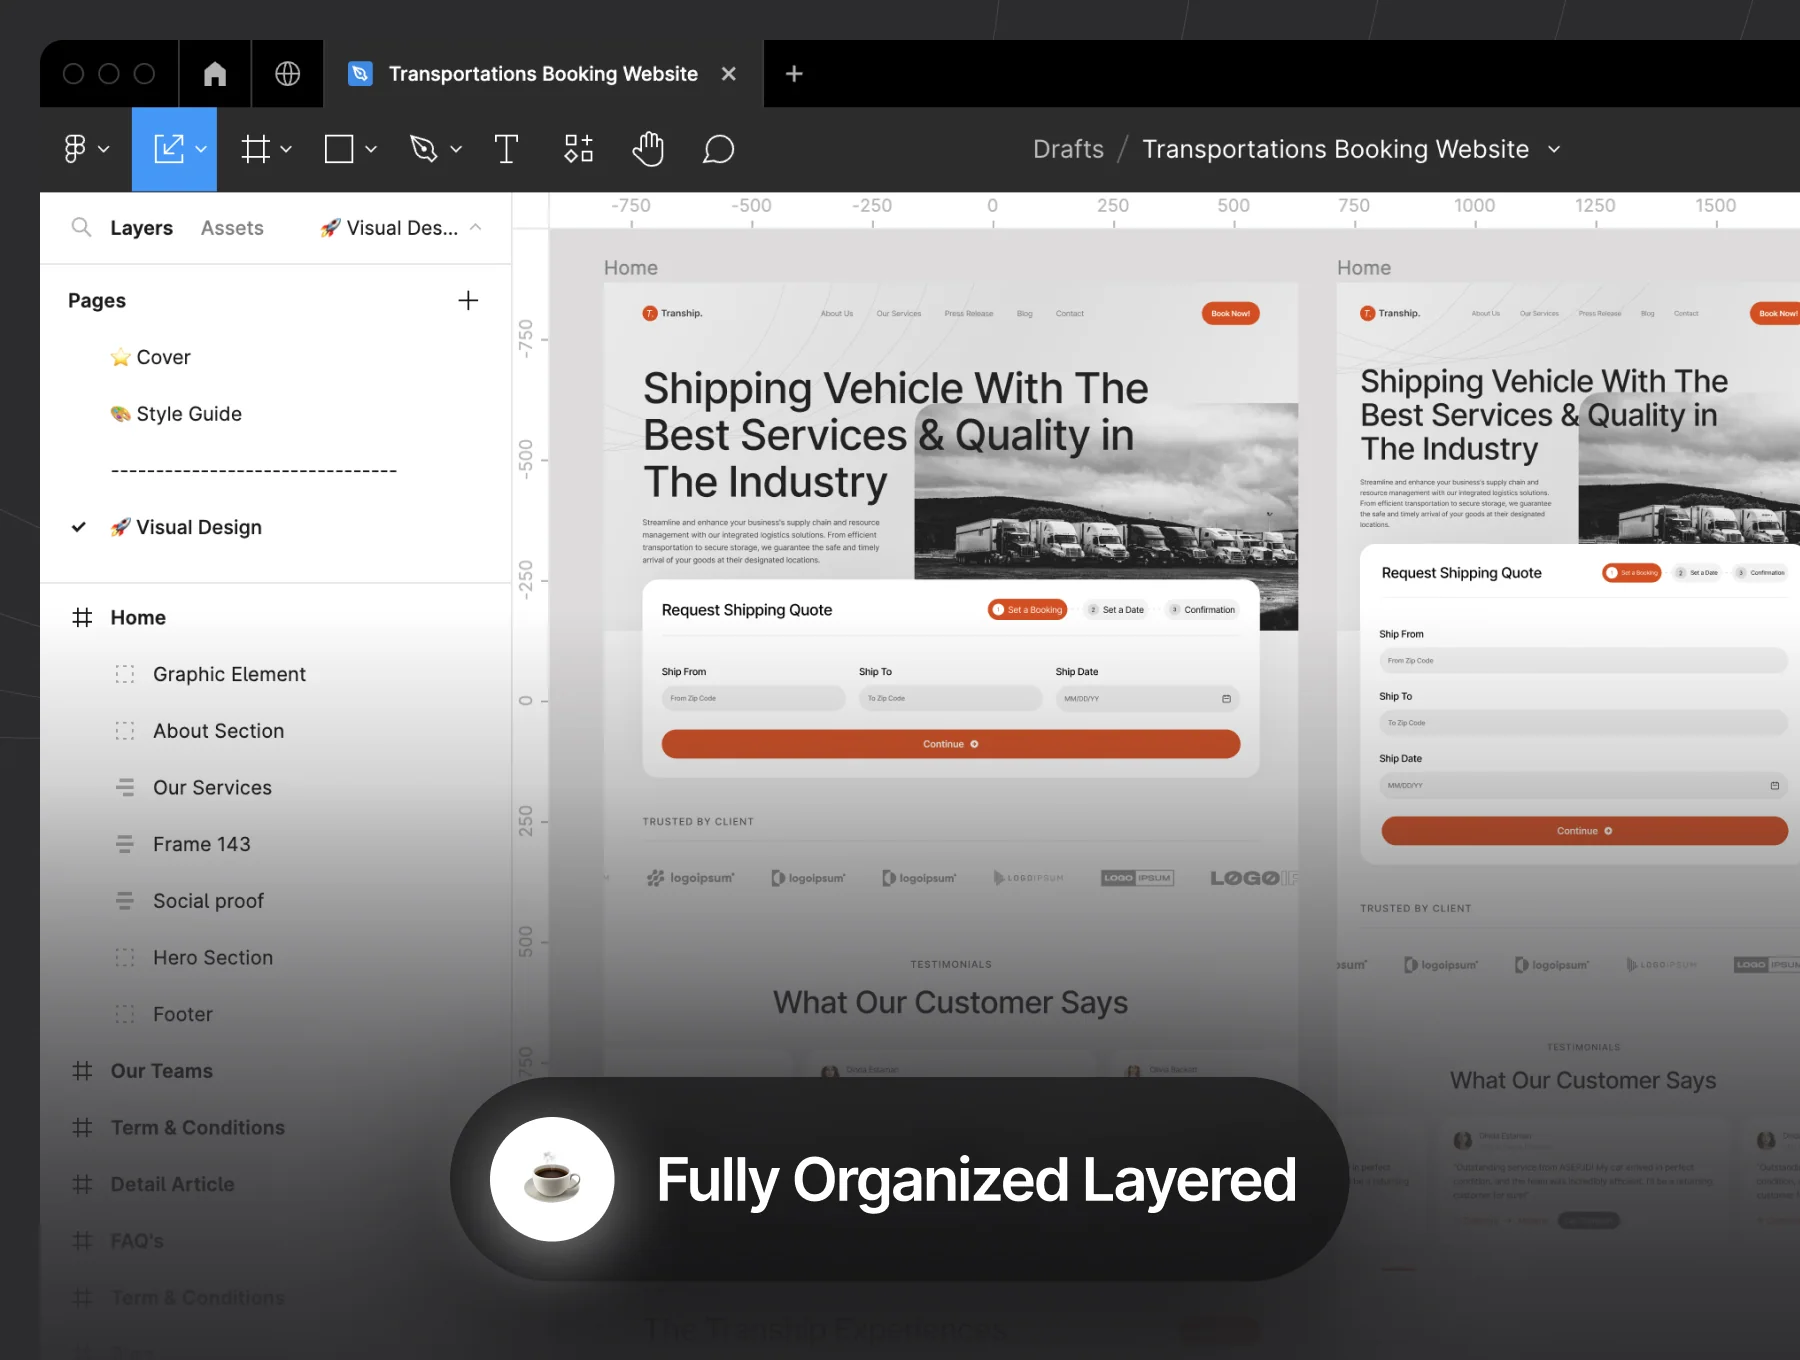Image resolution: width=1800 pixels, height=1360 pixels.
Task: Select the Our Services layer
Action: click(x=212, y=787)
